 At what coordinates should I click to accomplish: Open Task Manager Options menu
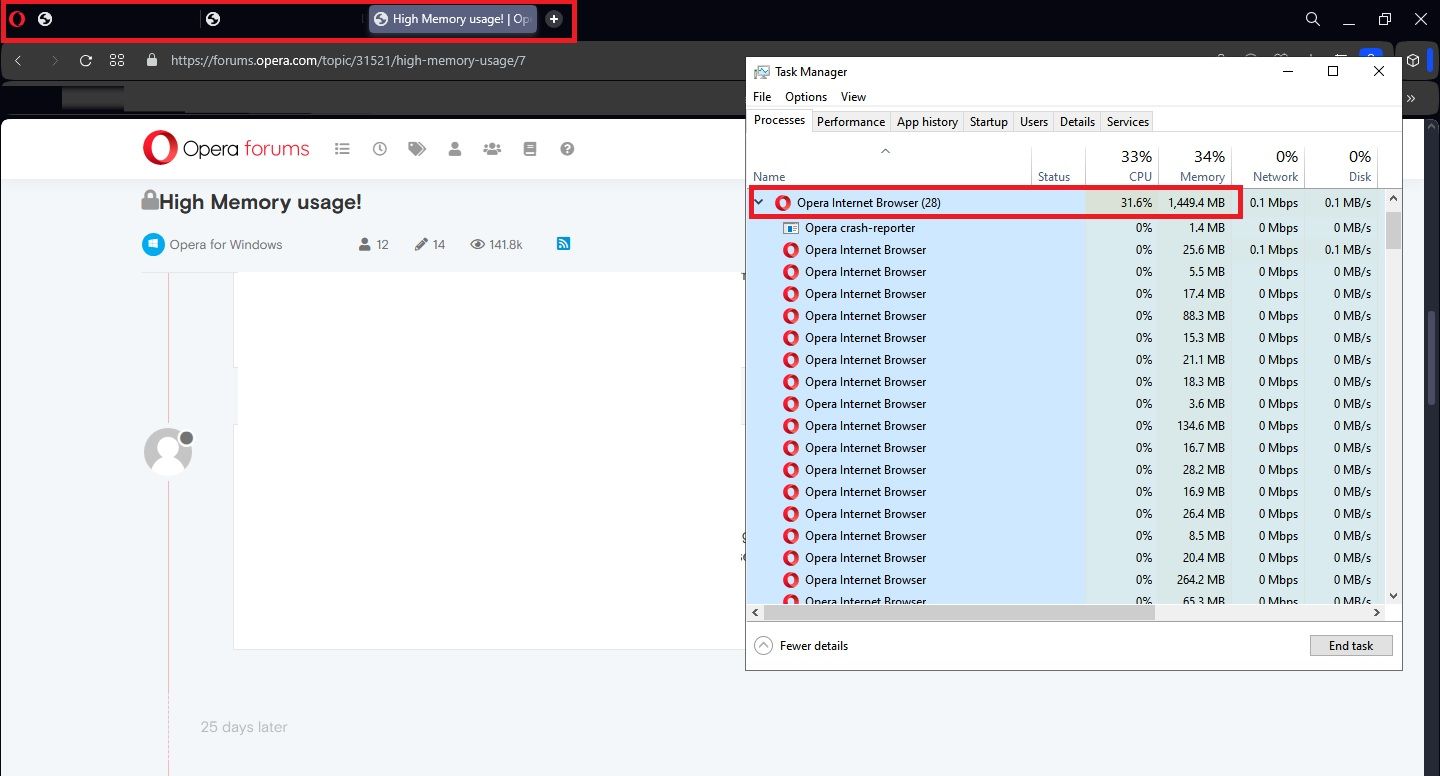coord(806,97)
